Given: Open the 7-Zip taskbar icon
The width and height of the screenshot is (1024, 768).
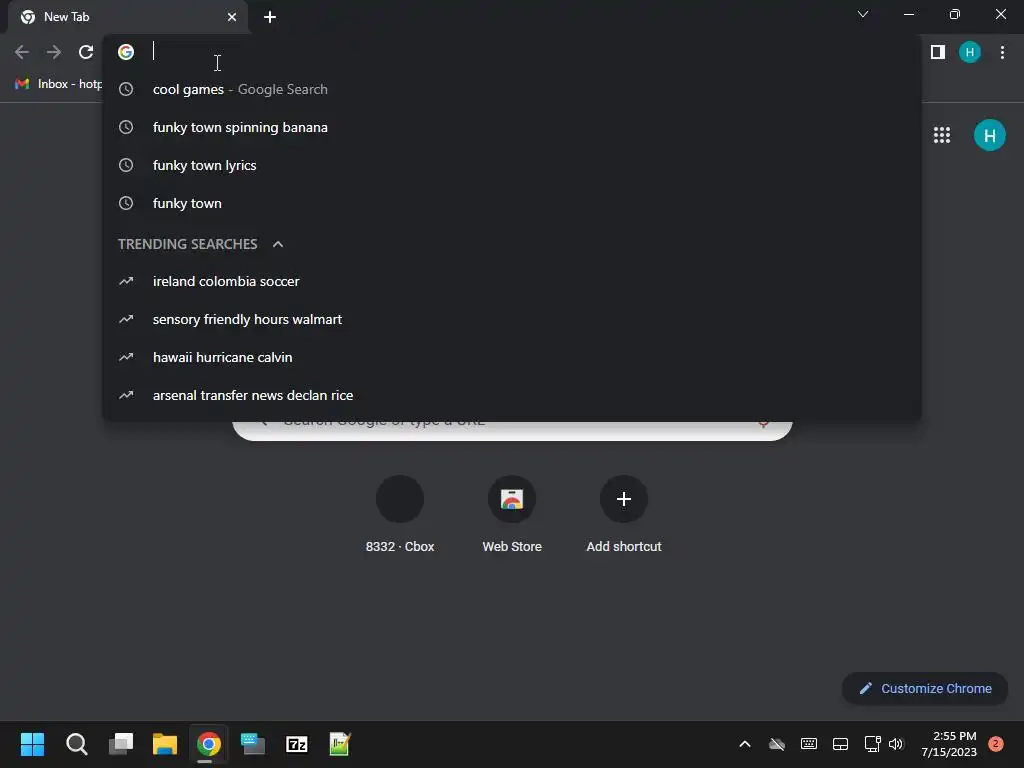Looking at the screenshot, I should pos(296,744).
